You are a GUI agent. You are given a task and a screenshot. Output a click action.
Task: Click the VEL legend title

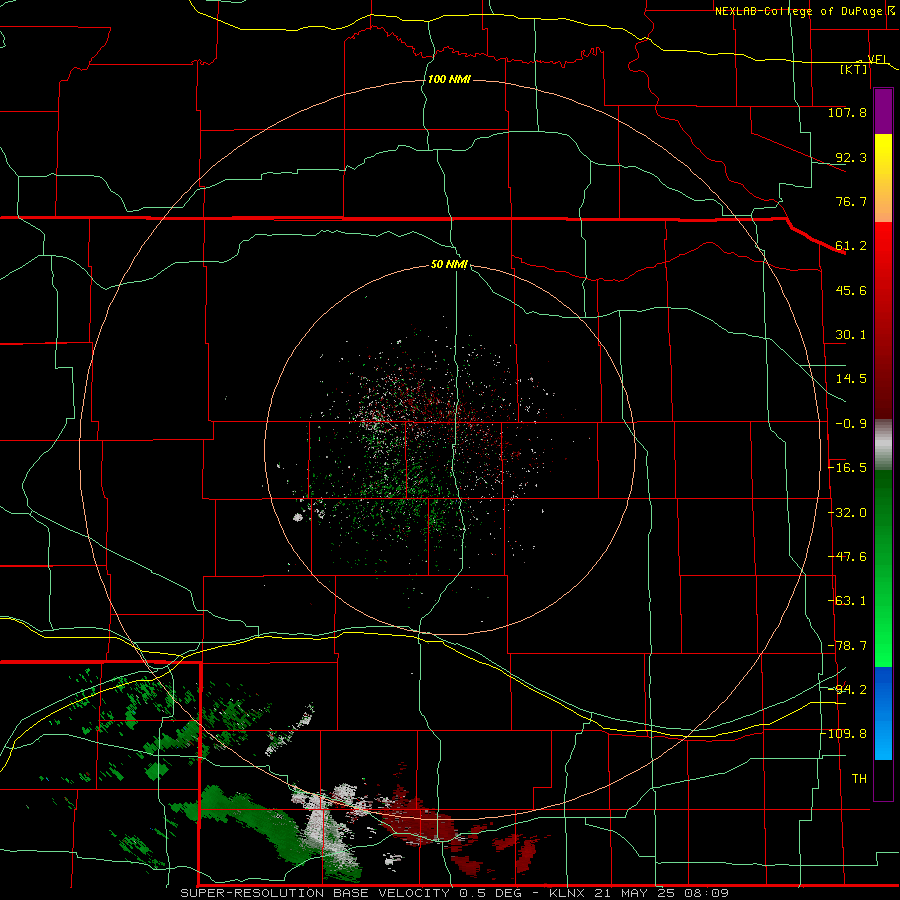pos(878,59)
